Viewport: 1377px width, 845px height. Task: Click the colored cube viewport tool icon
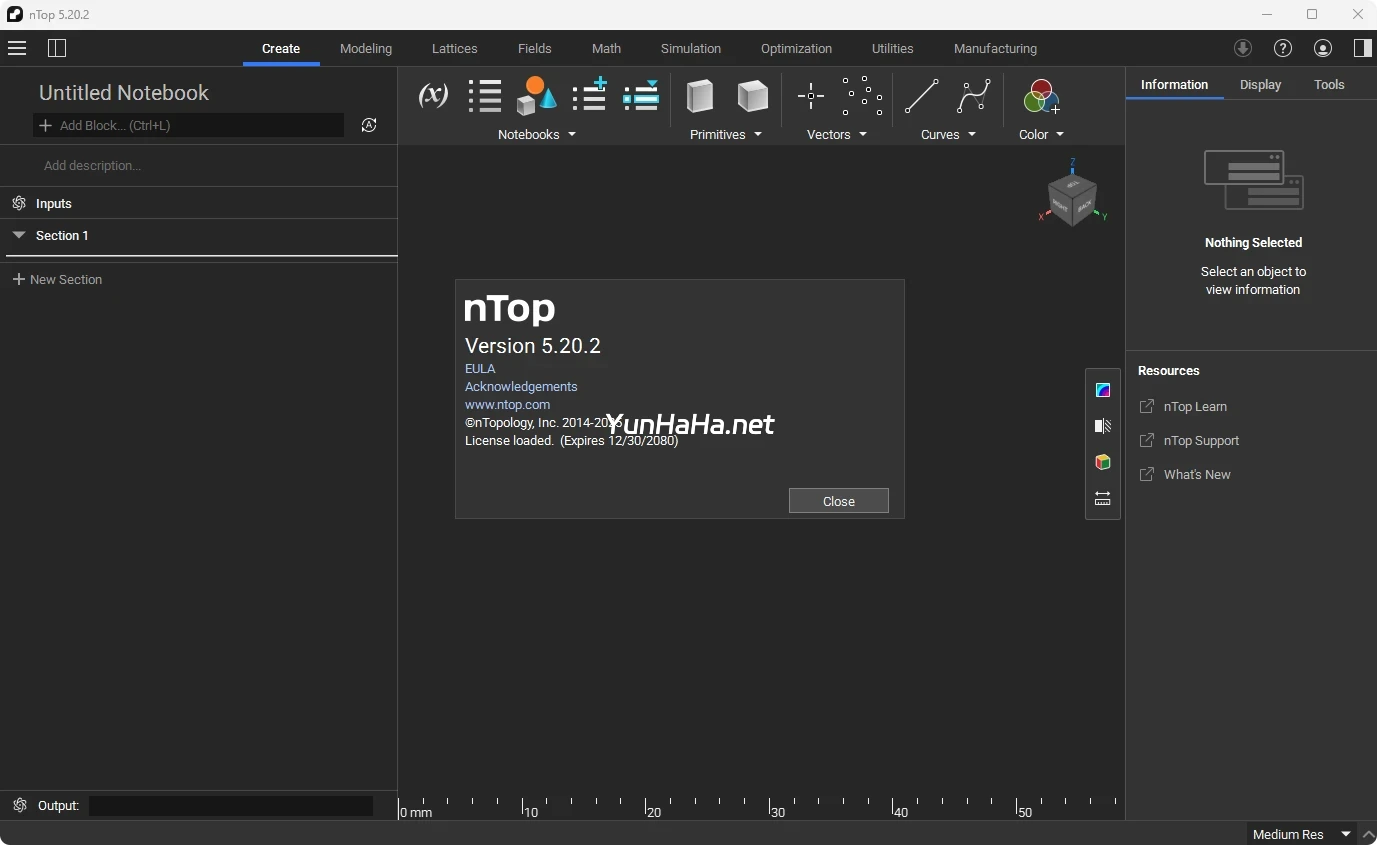pos(1103,462)
